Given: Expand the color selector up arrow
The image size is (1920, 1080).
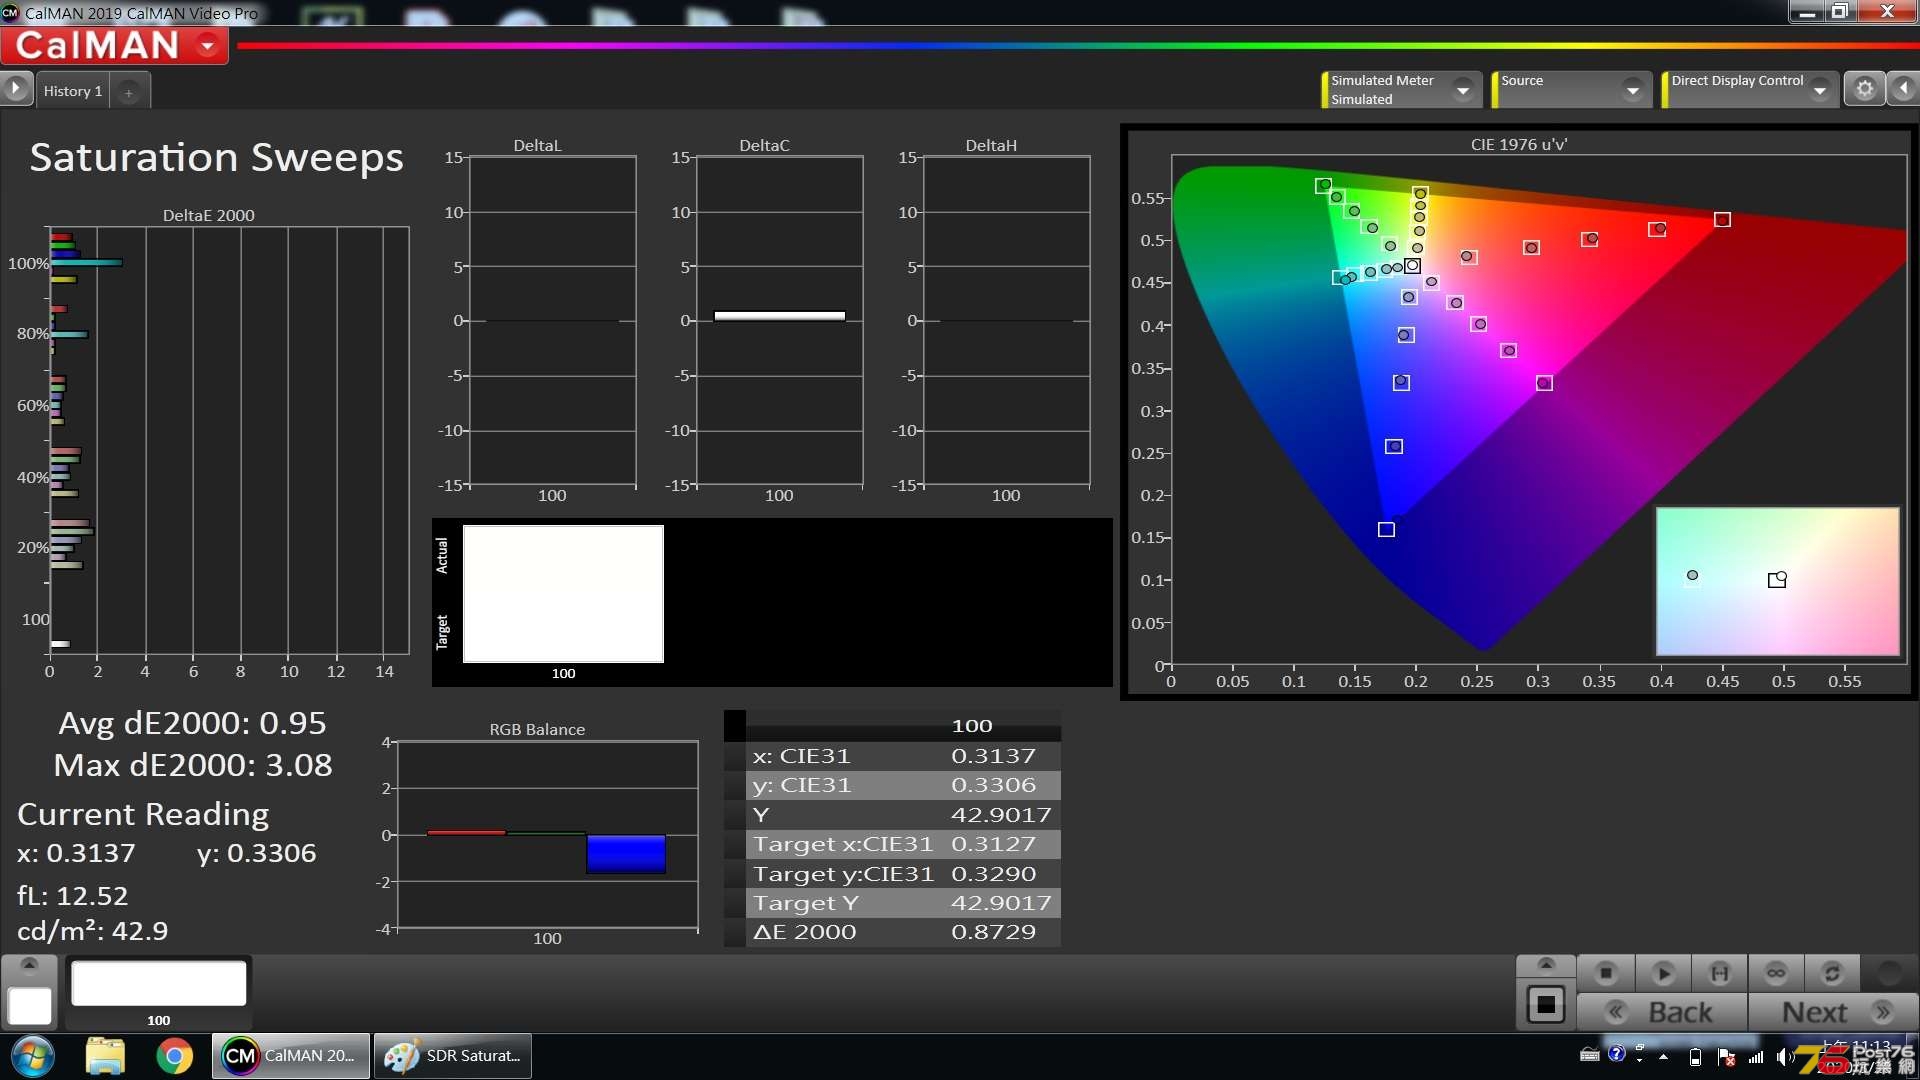Looking at the screenshot, I should click(29, 965).
